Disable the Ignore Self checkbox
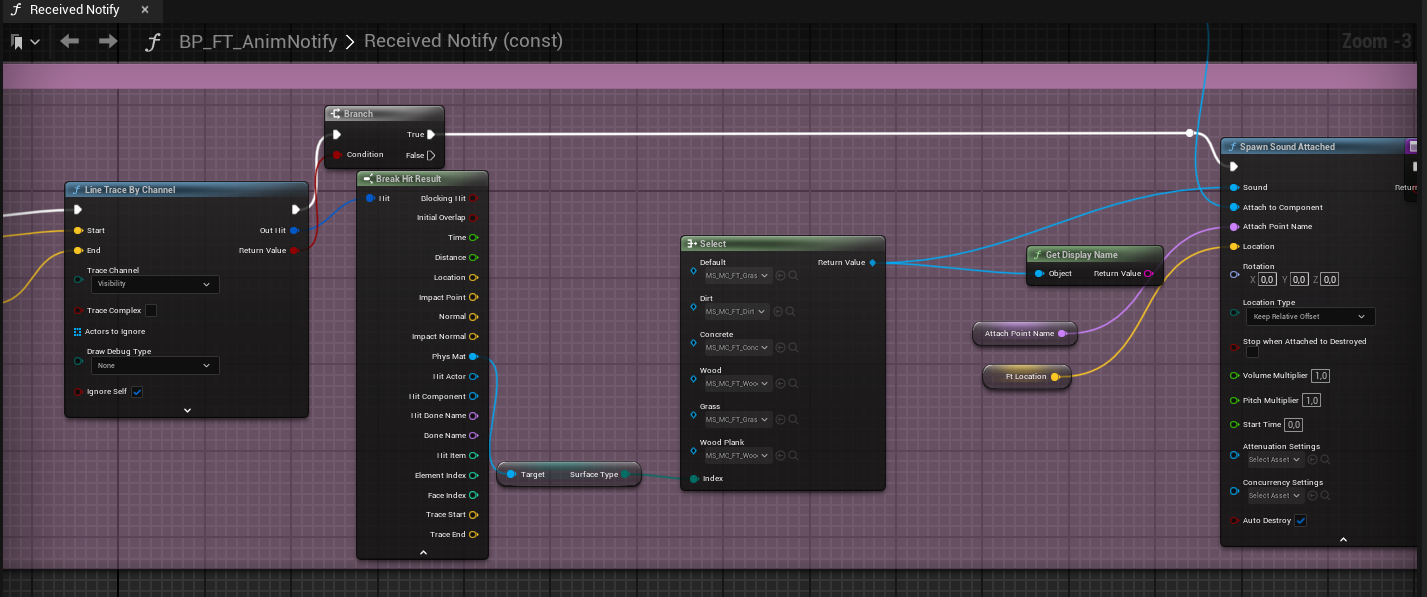Screen dimensions: 1427x597 [137, 391]
